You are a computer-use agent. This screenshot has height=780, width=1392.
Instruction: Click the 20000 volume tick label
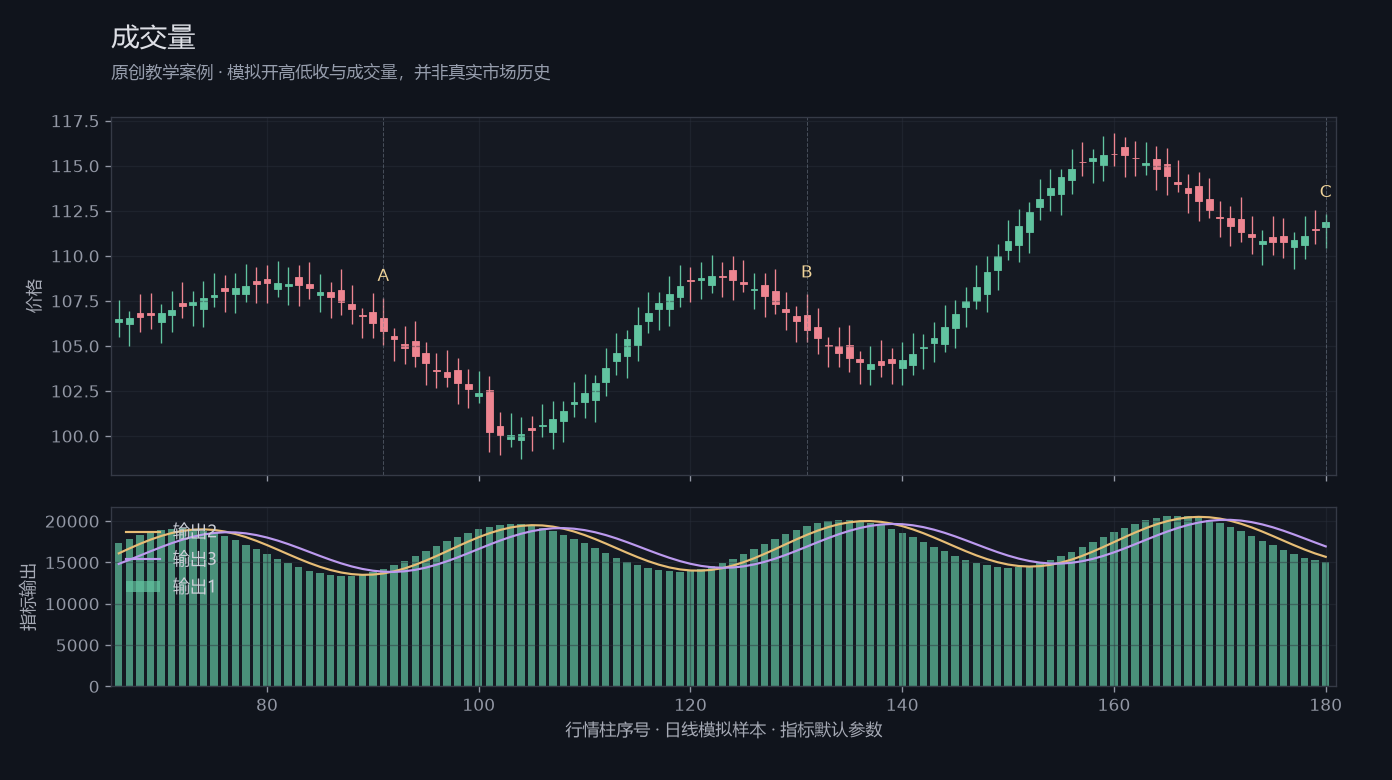point(74,522)
